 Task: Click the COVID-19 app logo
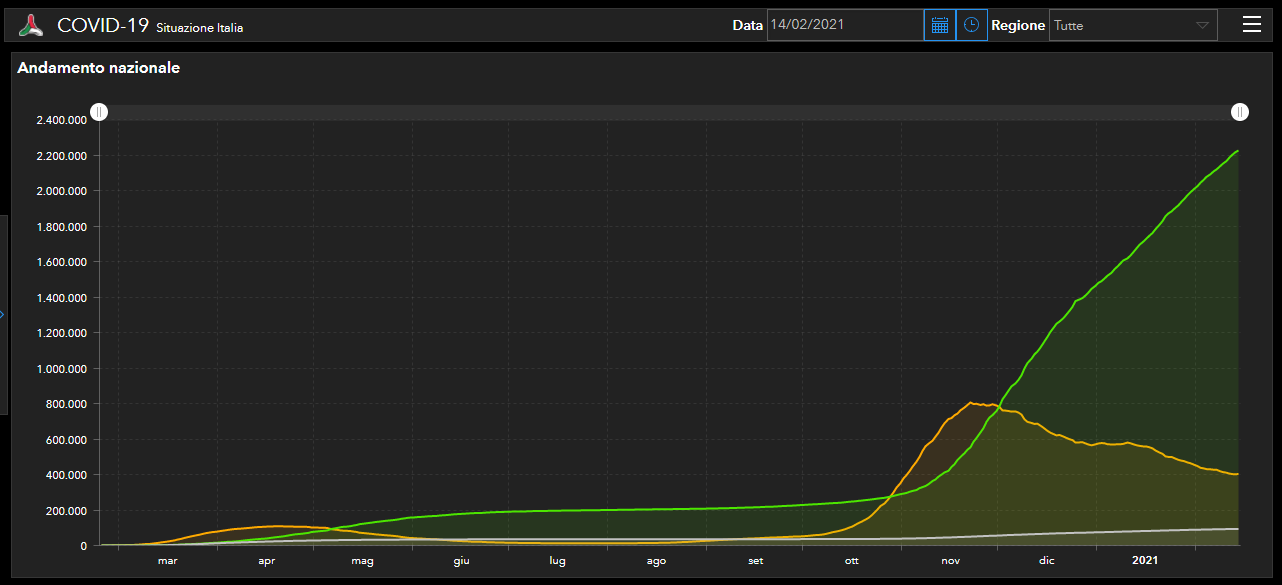33,26
